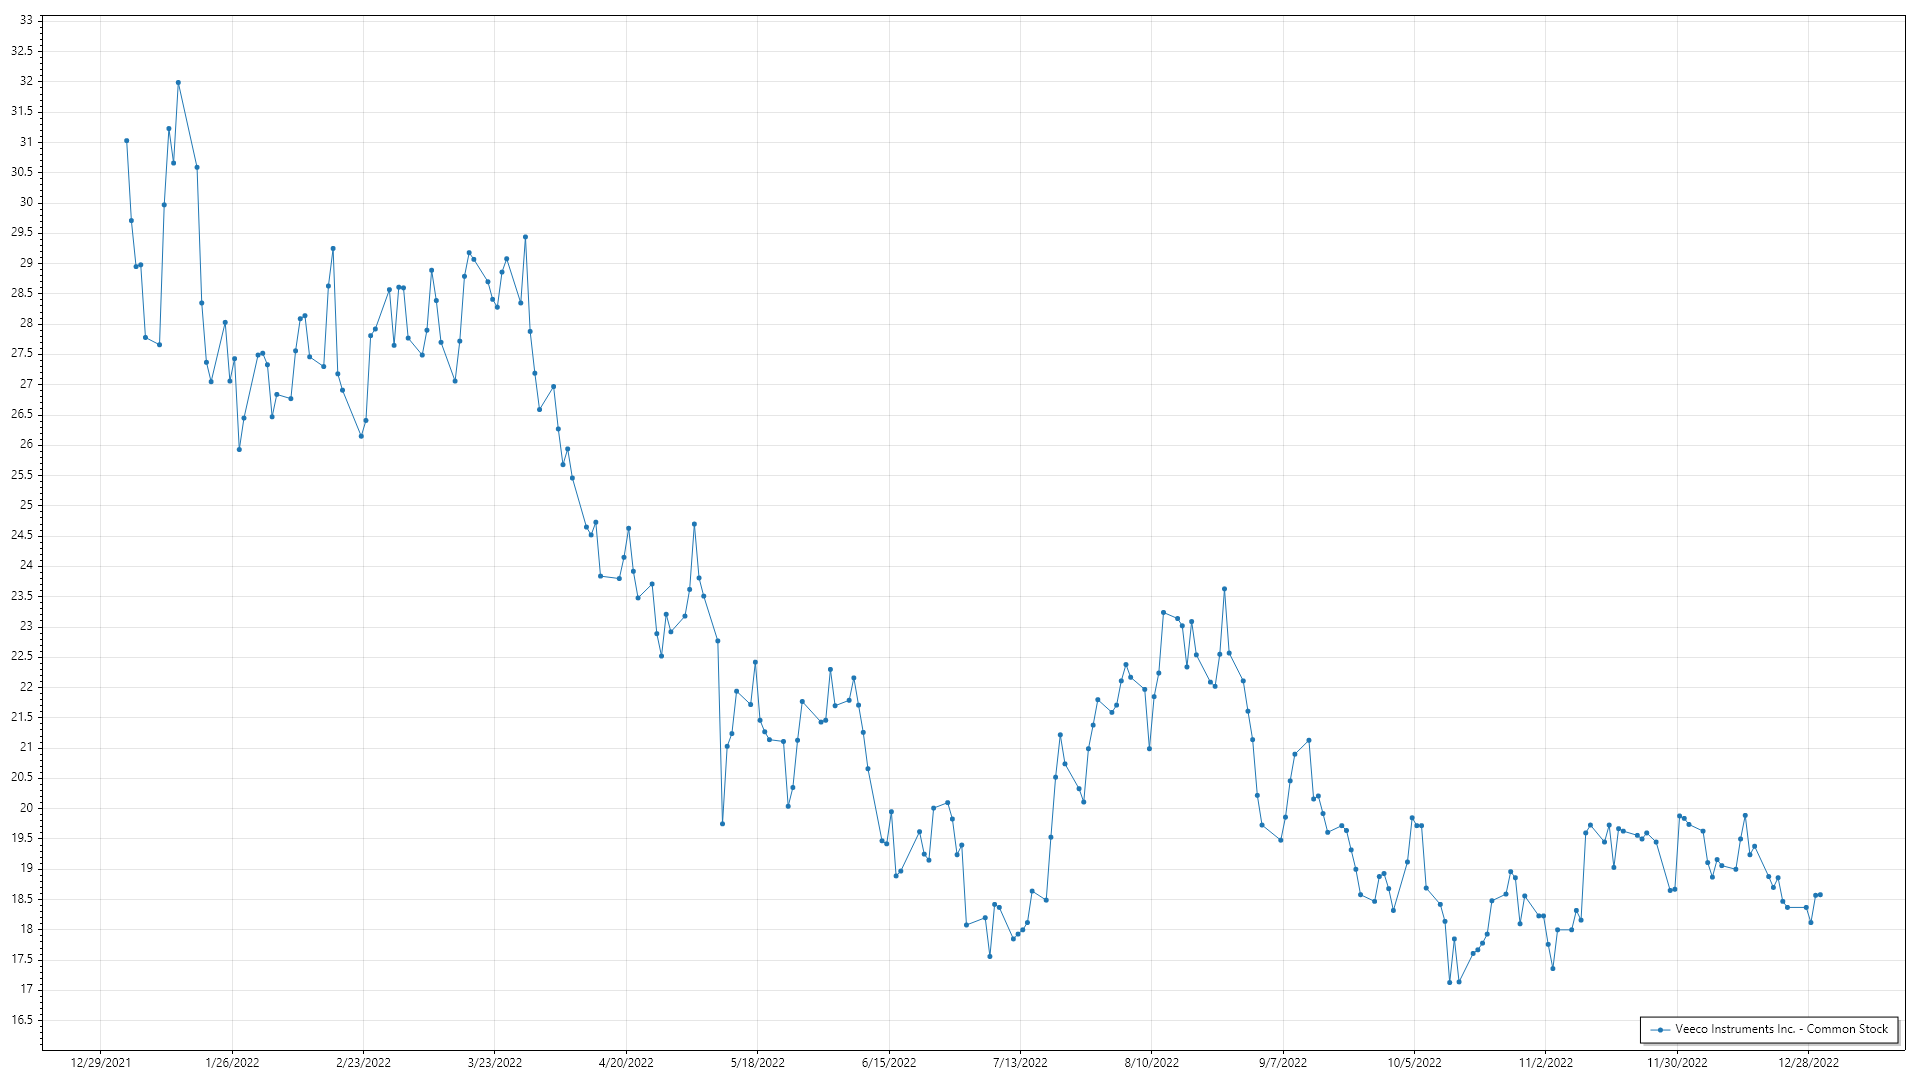The height and width of the screenshot is (1080, 1920).
Task: Click the 16.5 label on the price axis
Action: click(x=22, y=1020)
